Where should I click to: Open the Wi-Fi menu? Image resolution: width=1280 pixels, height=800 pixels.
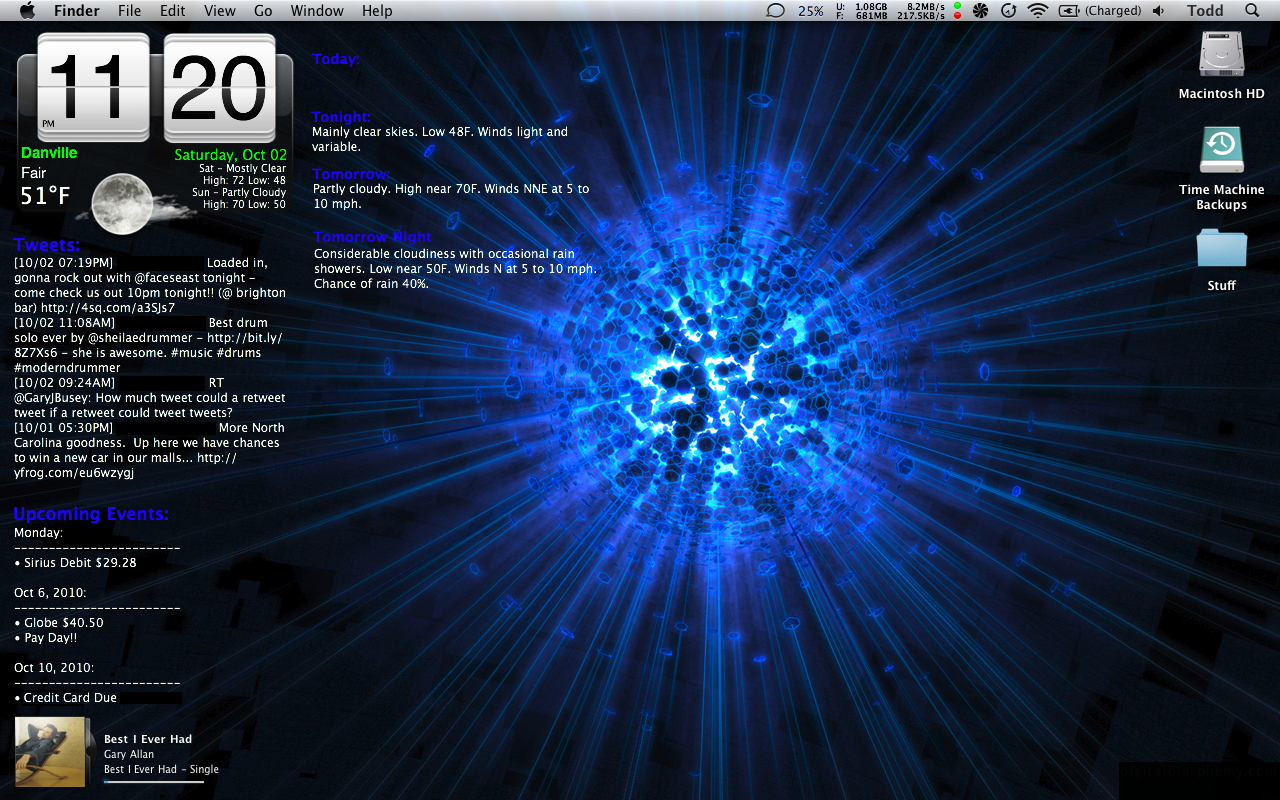point(1038,11)
